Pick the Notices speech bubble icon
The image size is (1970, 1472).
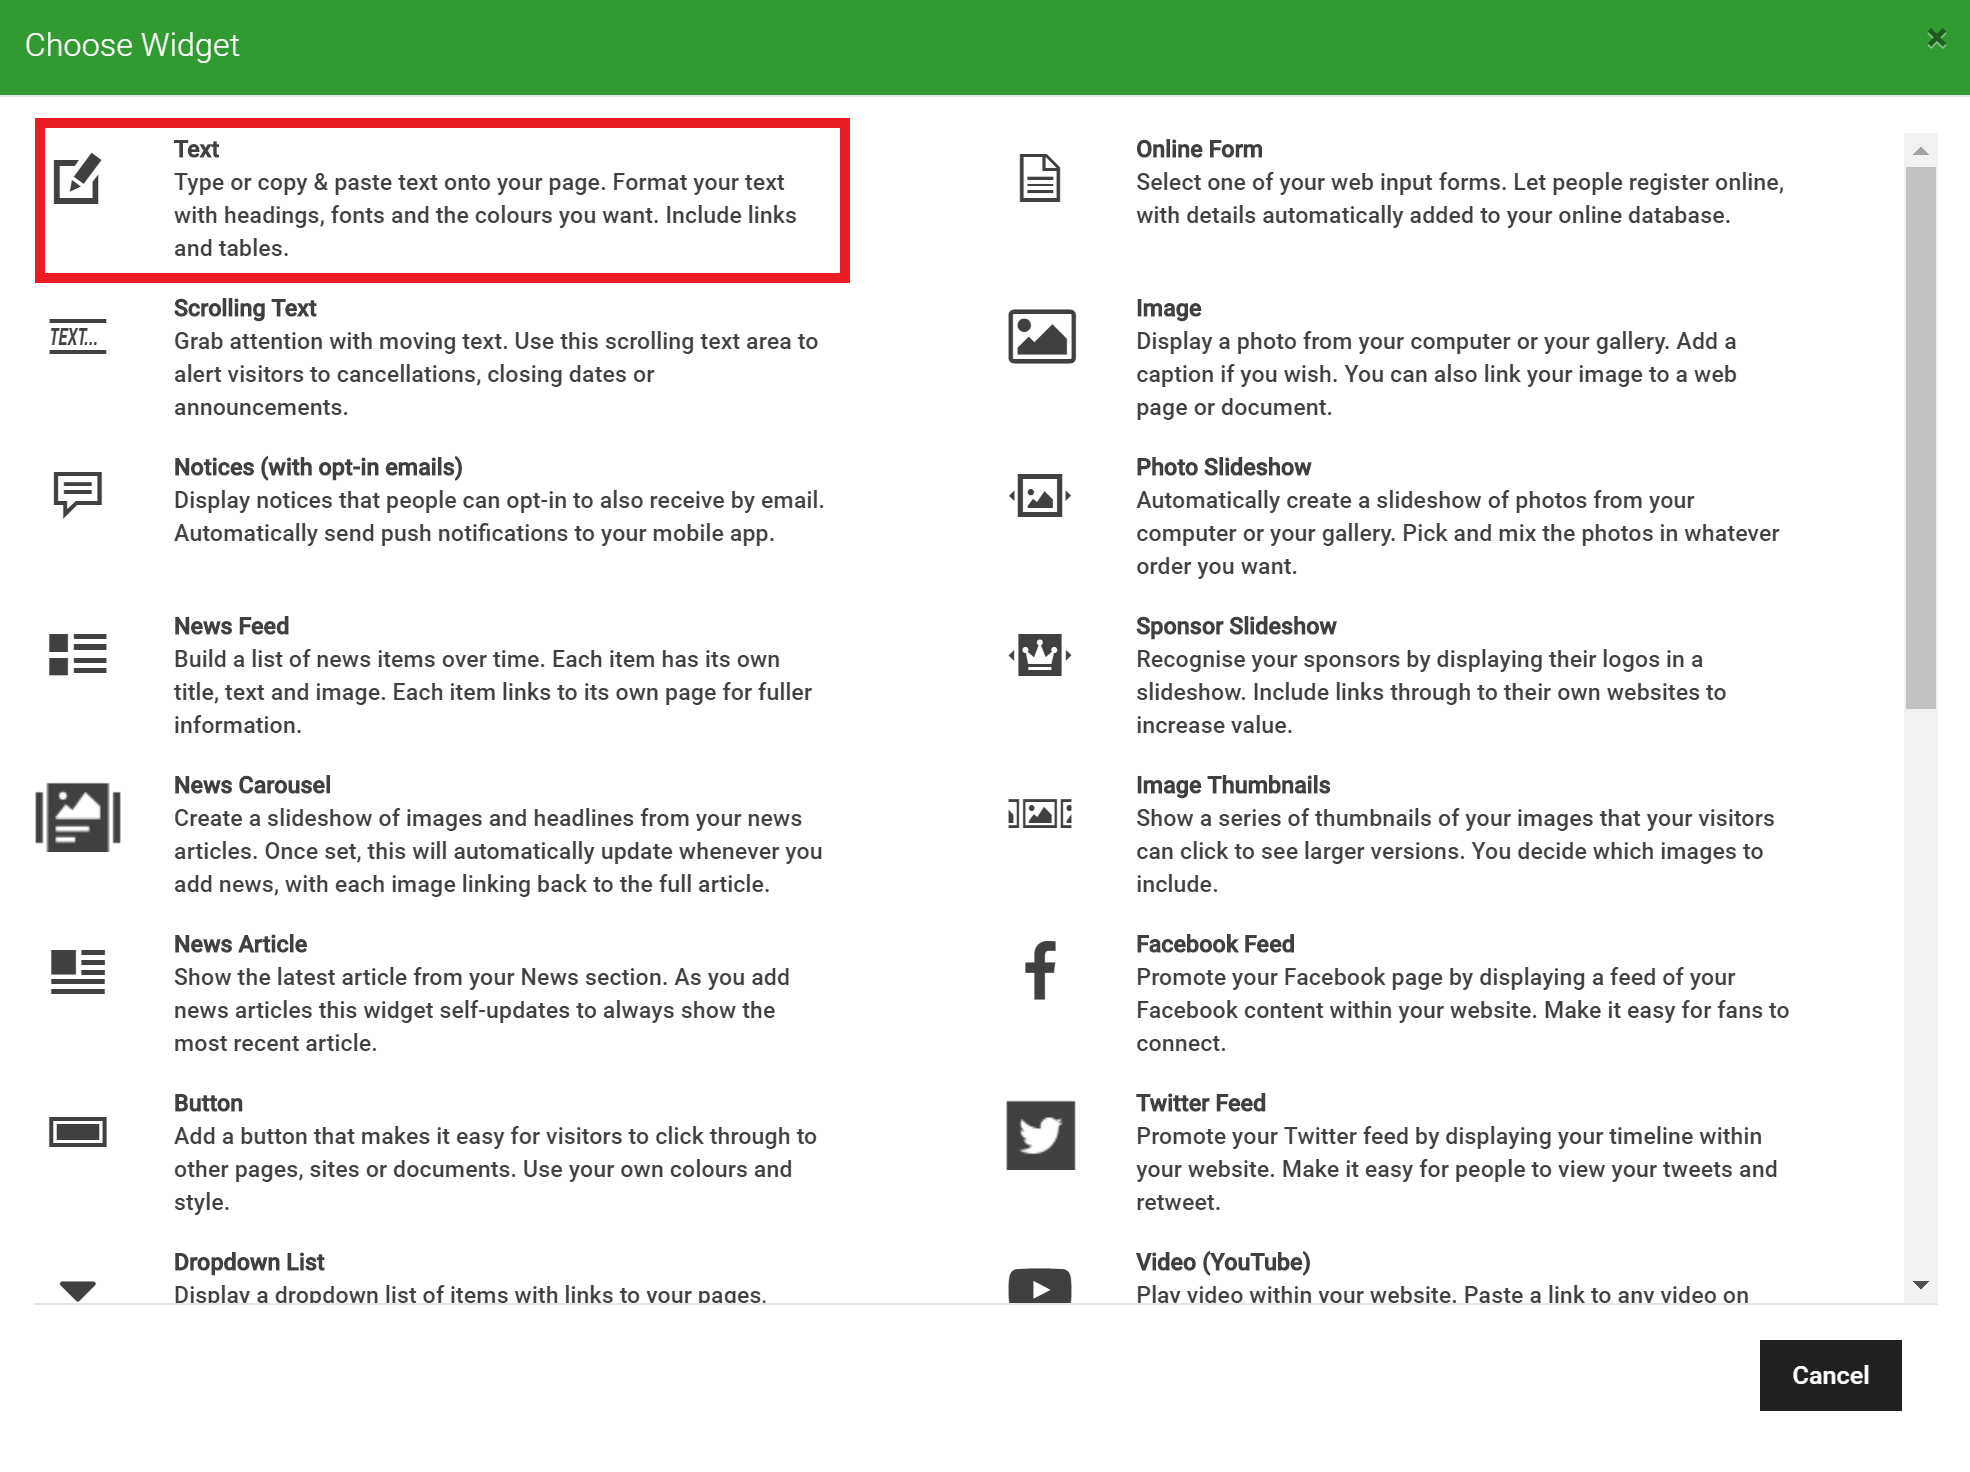click(77, 494)
